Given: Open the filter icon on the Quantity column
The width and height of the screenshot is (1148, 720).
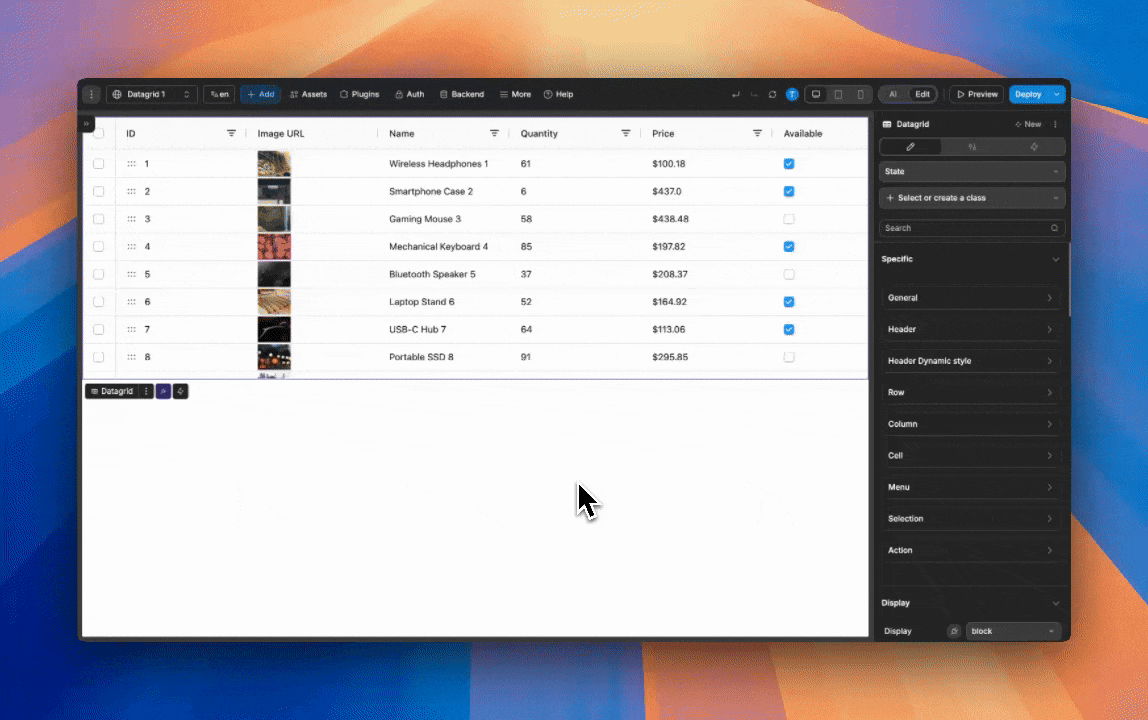Looking at the screenshot, I should click(626, 133).
